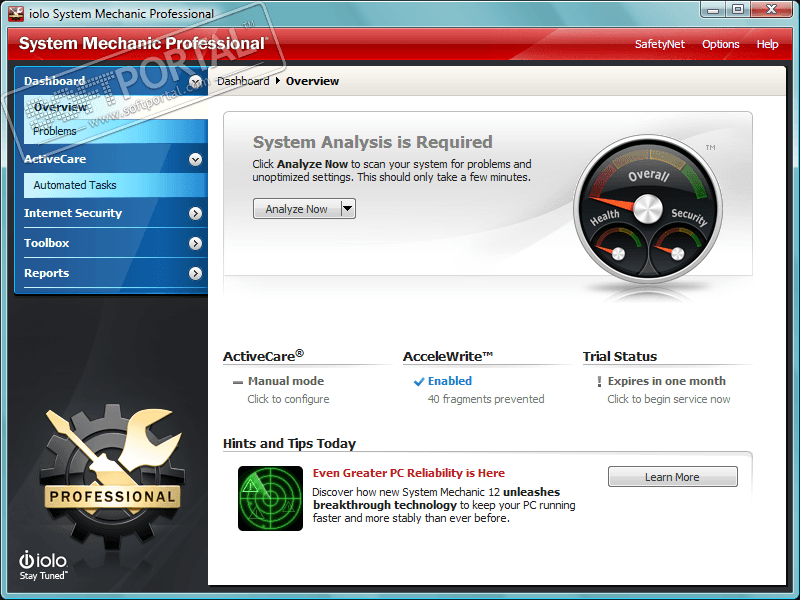Click the iolo Stay Tuned logo
800x600 pixels.
click(x=43, y=566)
